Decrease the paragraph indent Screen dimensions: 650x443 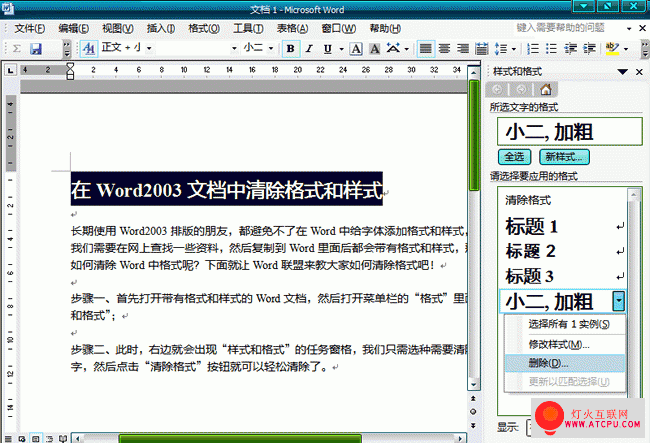570,49
